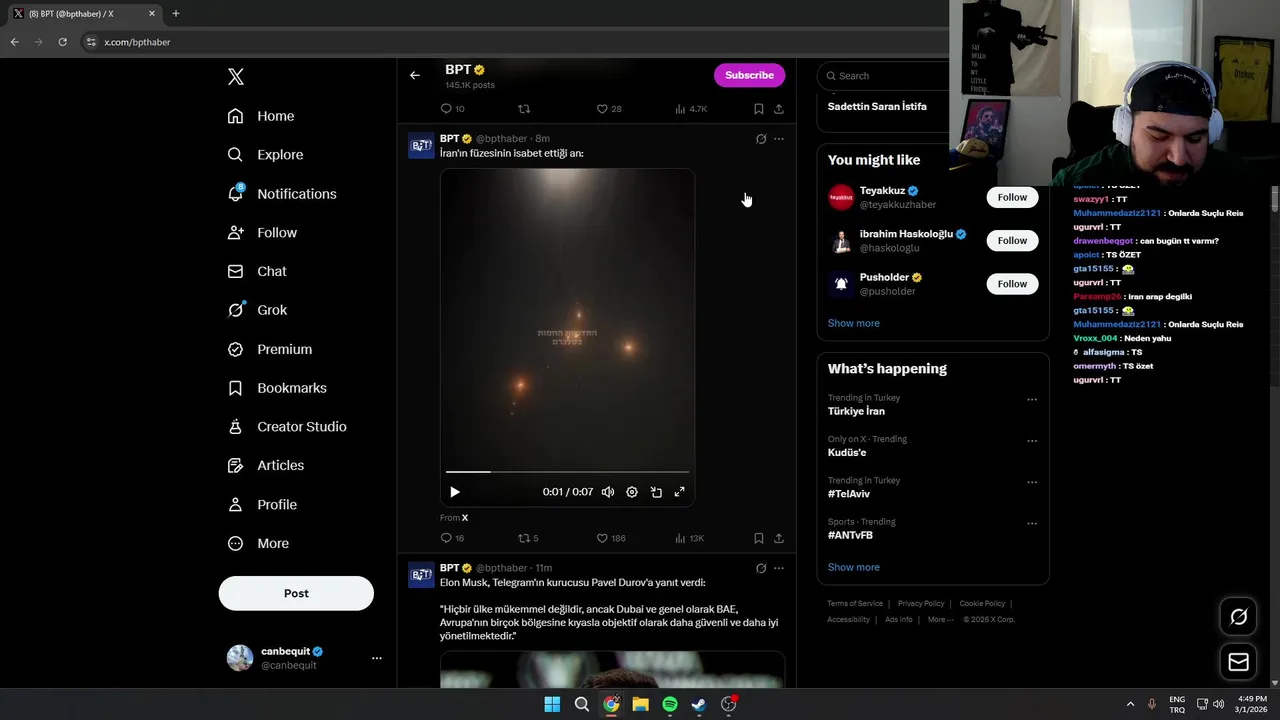Open Explore from the sidebar
Viewport: 1280px width, 720px height.
pyautogui.click(x=265, y=155)
